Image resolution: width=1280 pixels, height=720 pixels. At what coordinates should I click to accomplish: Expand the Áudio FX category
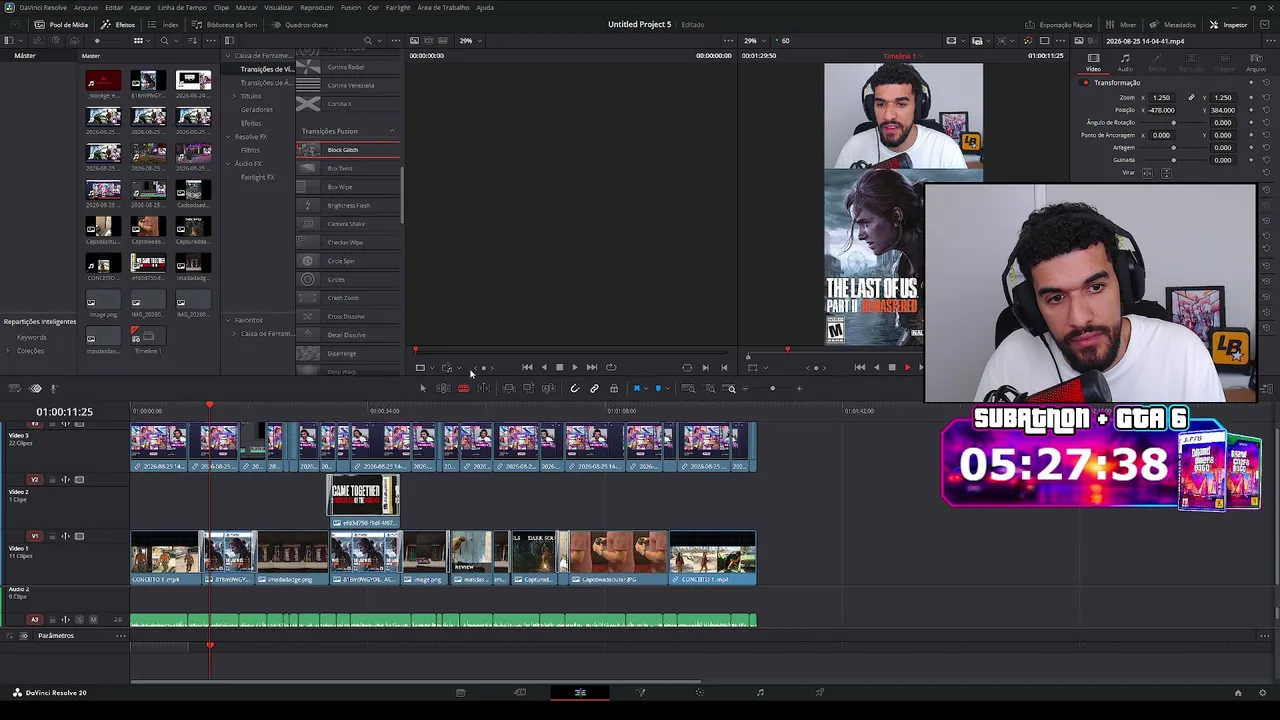coord(227,164)
